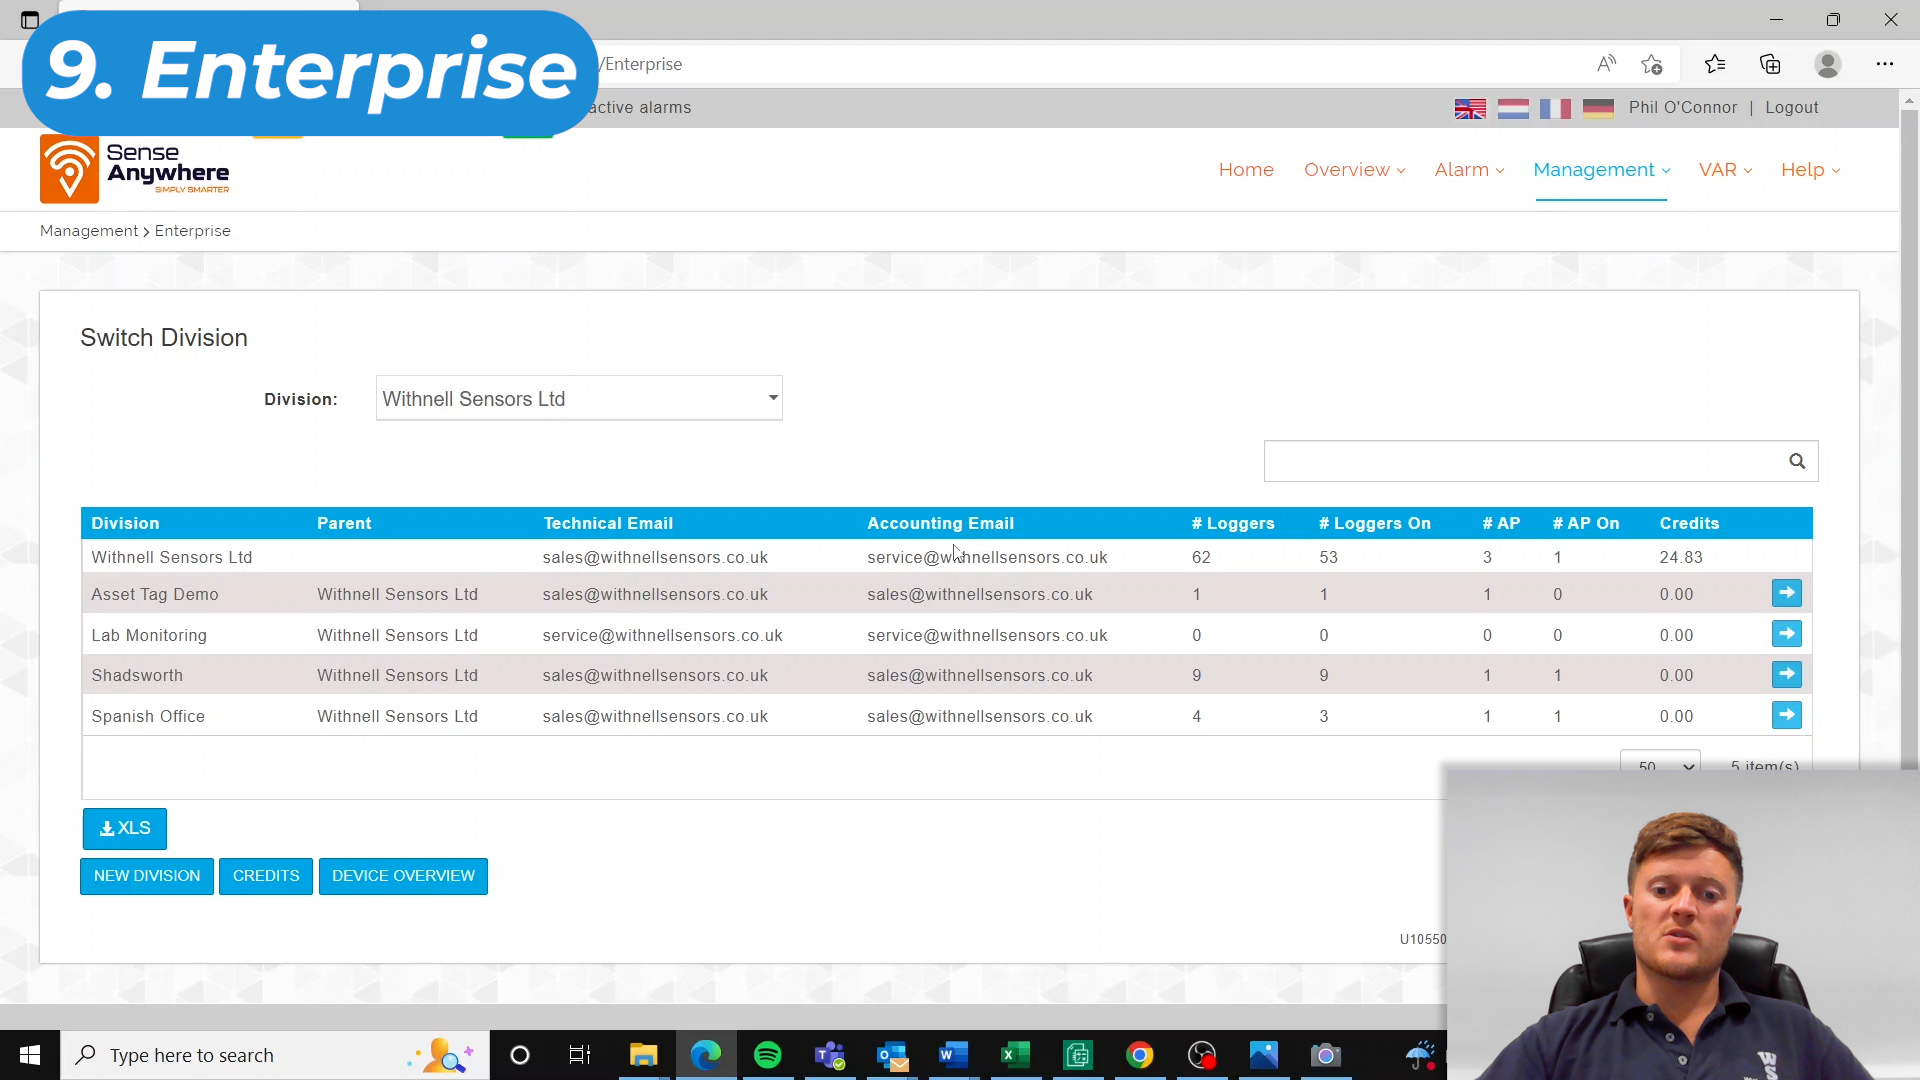The height and width of the screenshot is (1080, 1920).
Task: Add this page to favorites (star plus icon)
Action: click(x=1652, y=64)
